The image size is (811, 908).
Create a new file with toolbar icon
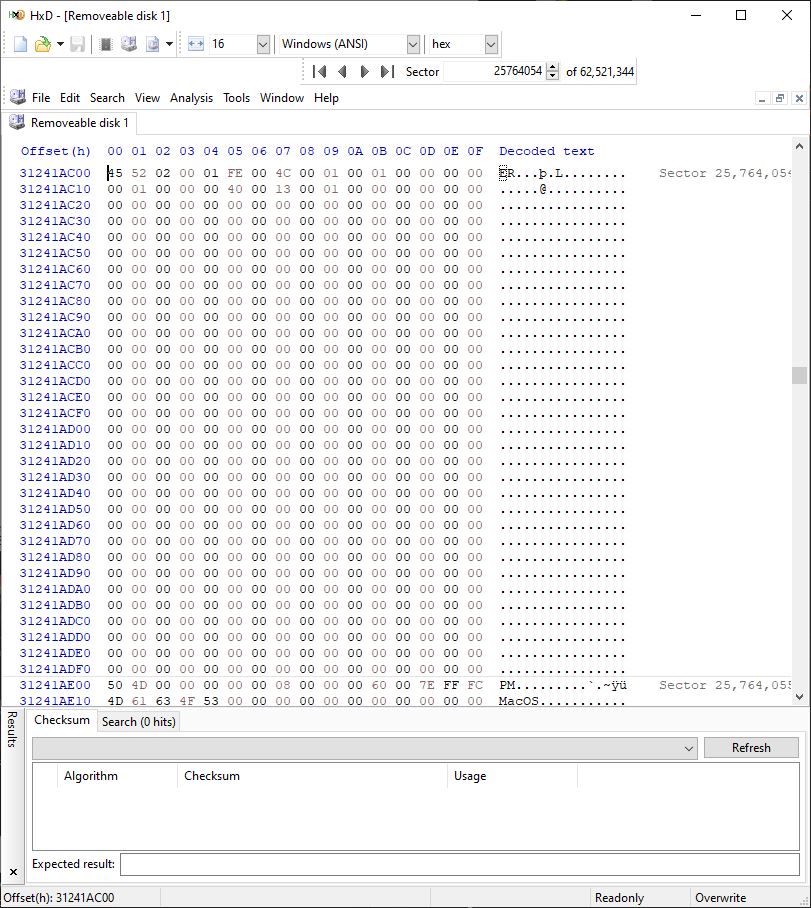point(20,44)
